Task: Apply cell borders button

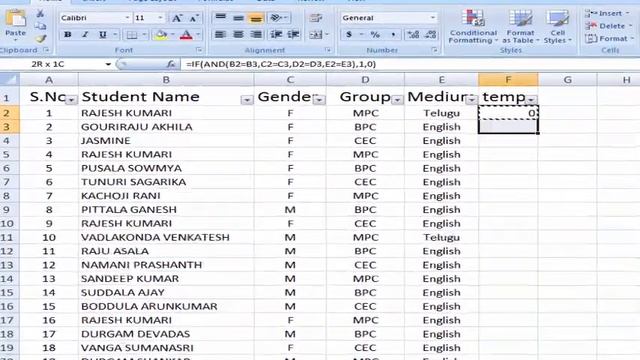Action: pyautogui.click(x=132, y=35)
